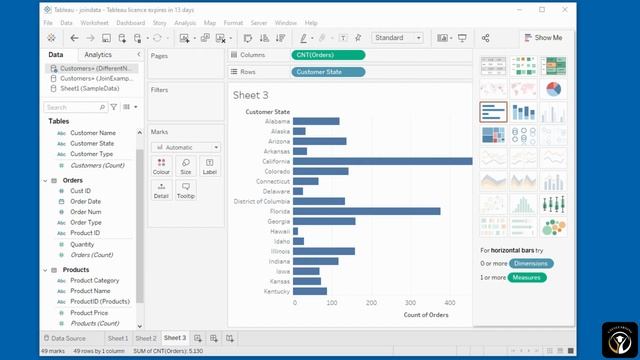Open the Label marks card
Screen dimensions: 640x360
pos(210,167)
